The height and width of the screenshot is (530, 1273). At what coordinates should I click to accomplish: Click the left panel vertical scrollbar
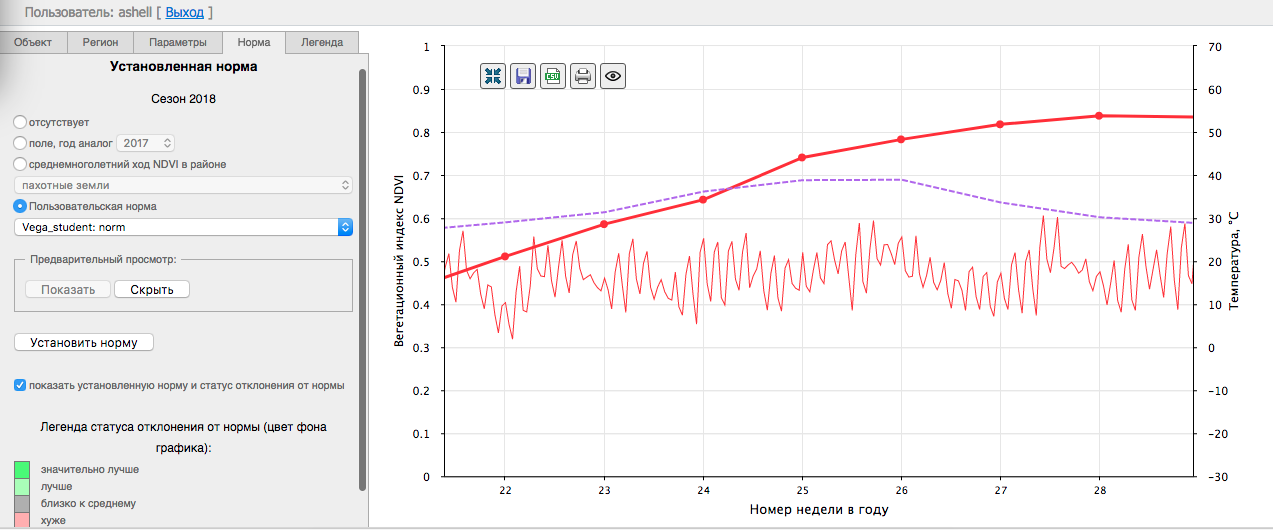(363, 280)
